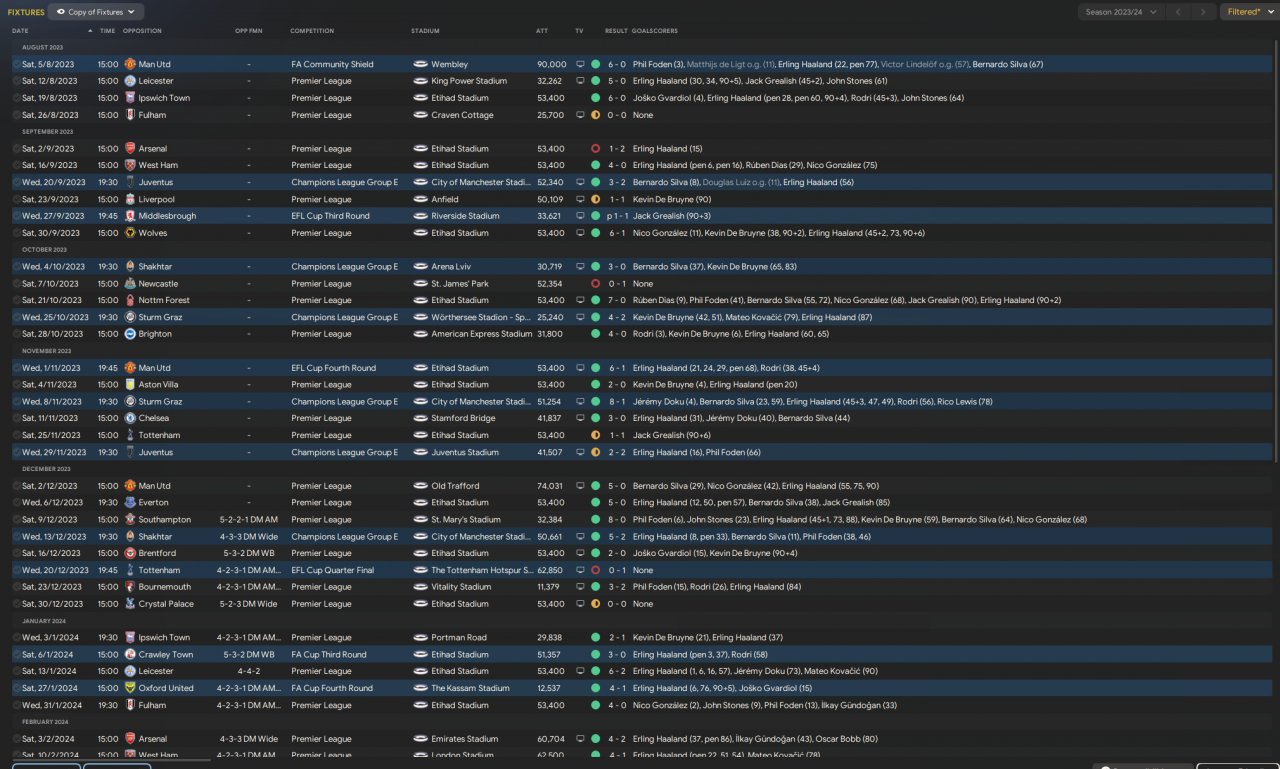1280x769 pixels.
Task: Select the Sat, 7/10/2023 fixture row circle
Action: coord(17,284)
